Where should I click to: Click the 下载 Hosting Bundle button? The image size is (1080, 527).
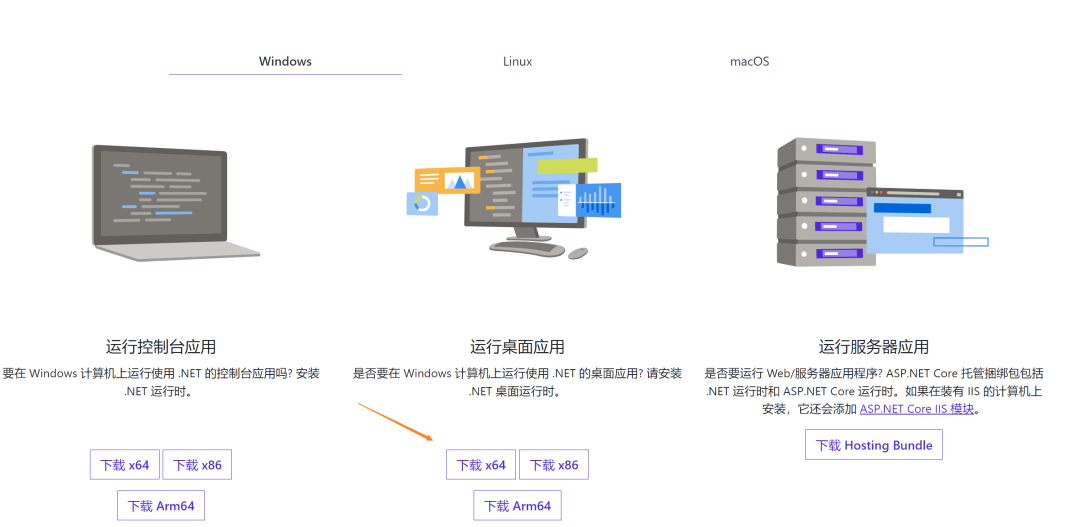pos(874,445)
